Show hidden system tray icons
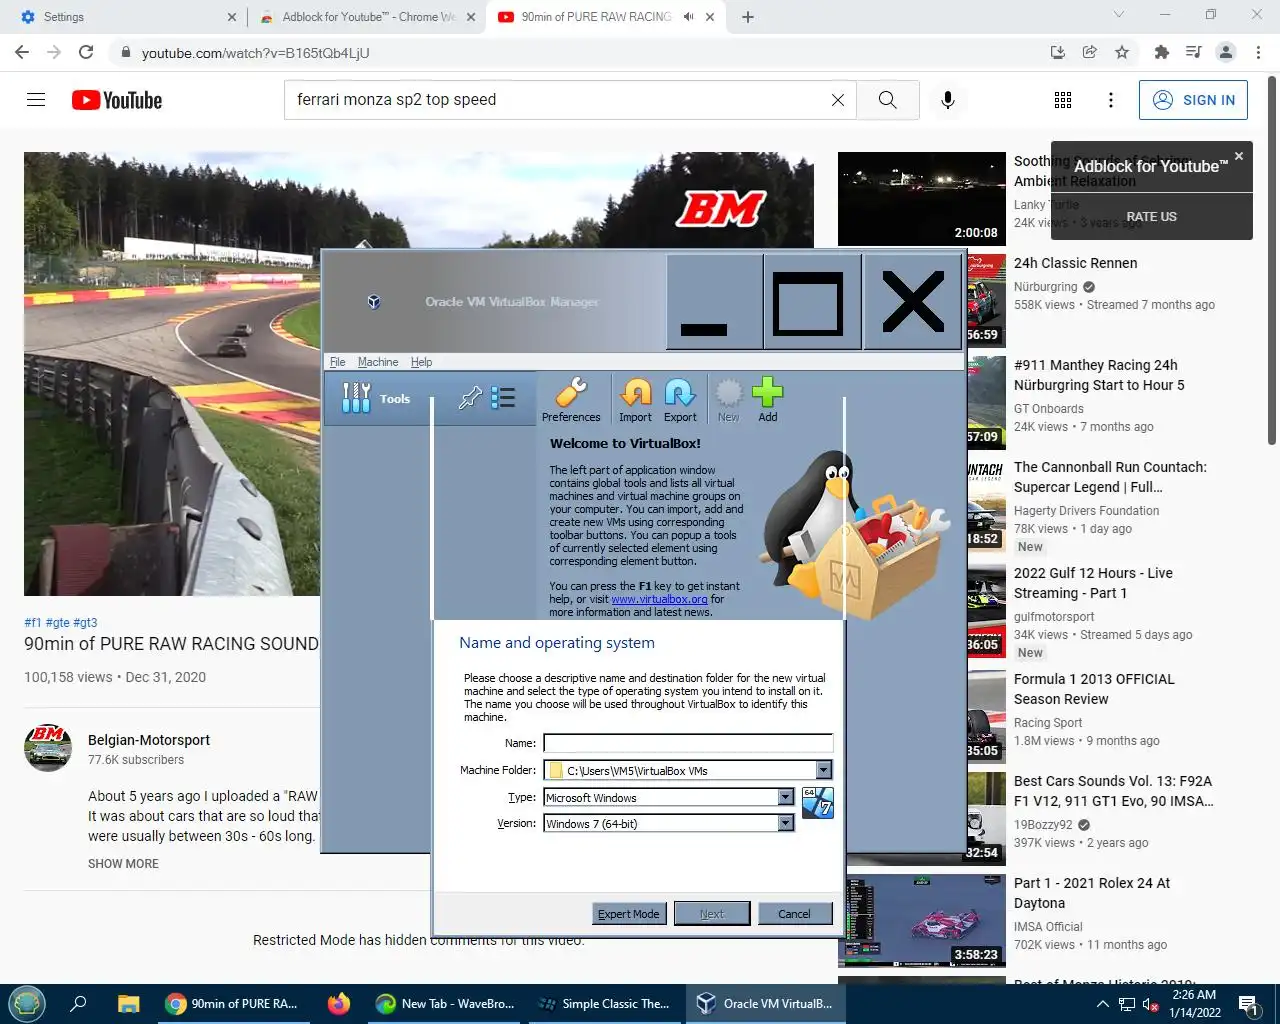Image resolution: width=1280 pixels, height=1024 pixels. pos(1102,1004)
